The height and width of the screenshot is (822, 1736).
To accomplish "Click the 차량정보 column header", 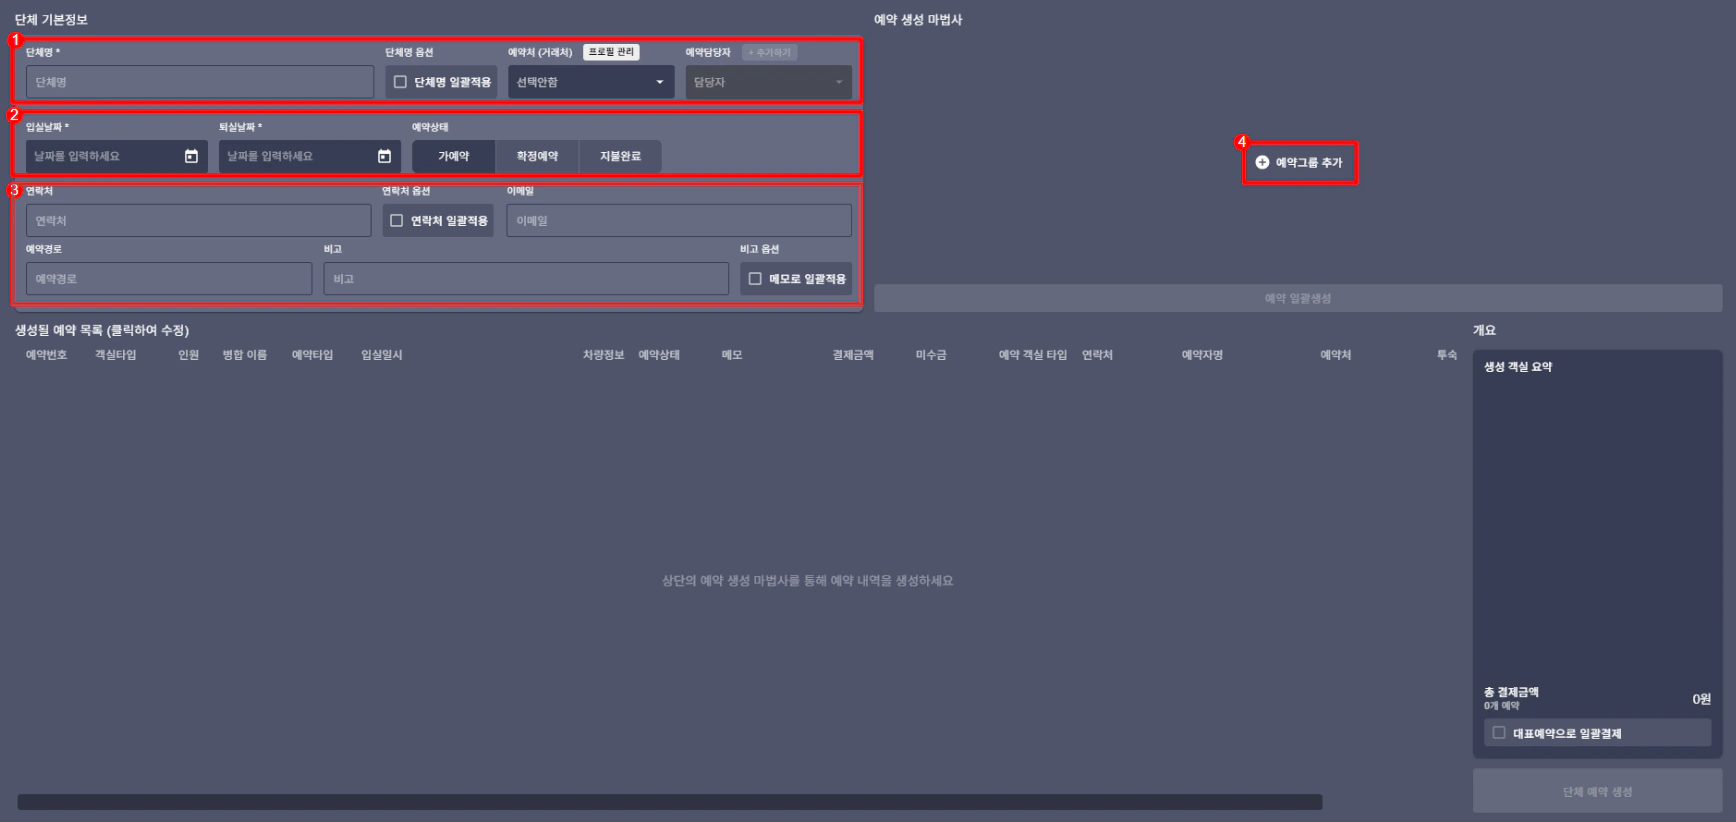I will (x=603, y=355).
